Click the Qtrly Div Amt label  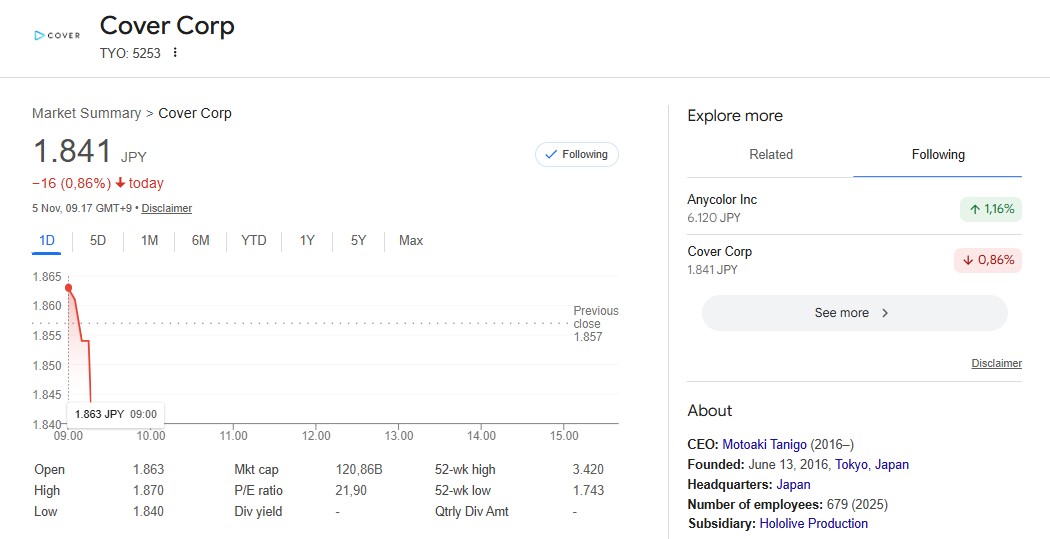(471, 512)
